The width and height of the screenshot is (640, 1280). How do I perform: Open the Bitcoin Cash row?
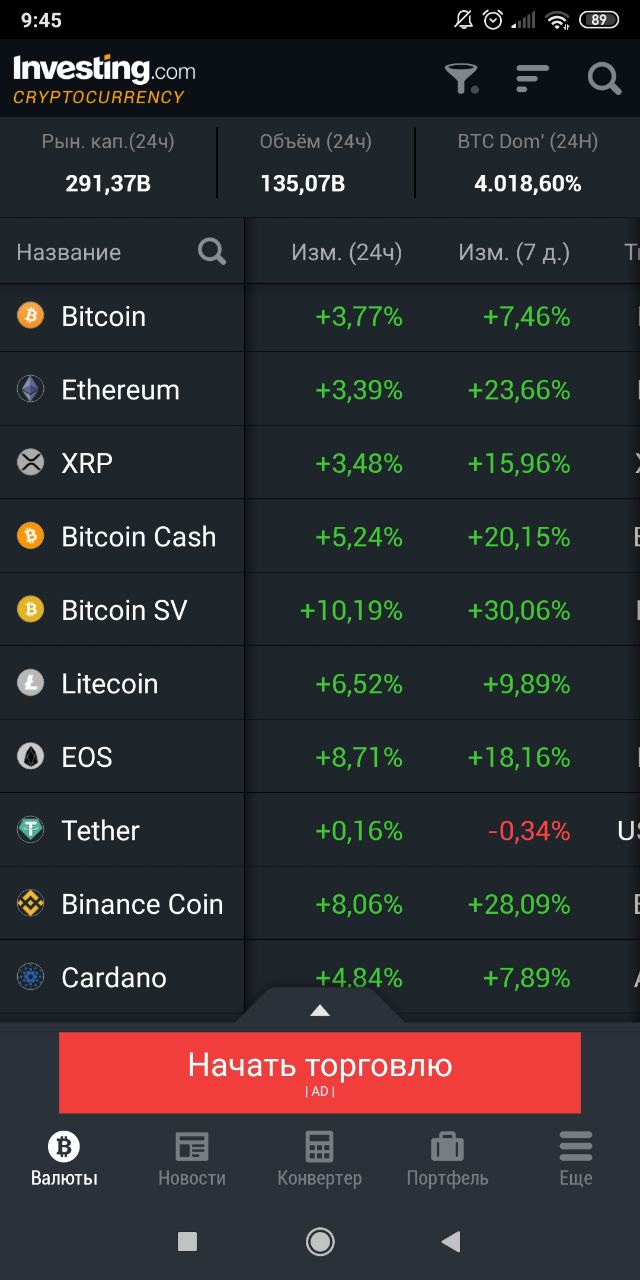coord(320,536)
